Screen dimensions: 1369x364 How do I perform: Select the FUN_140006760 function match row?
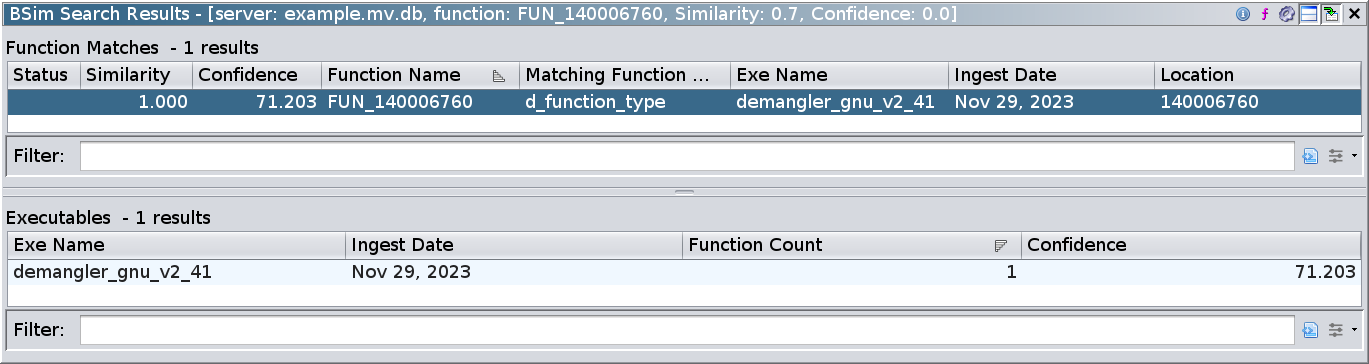coord(684,102)
